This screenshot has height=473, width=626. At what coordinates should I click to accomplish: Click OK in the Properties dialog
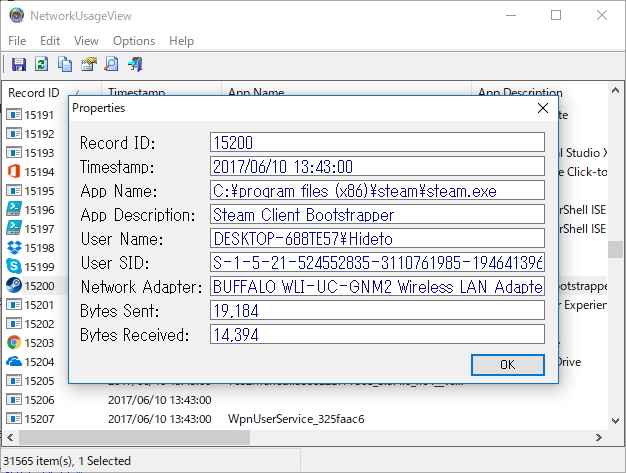(507, 364)
